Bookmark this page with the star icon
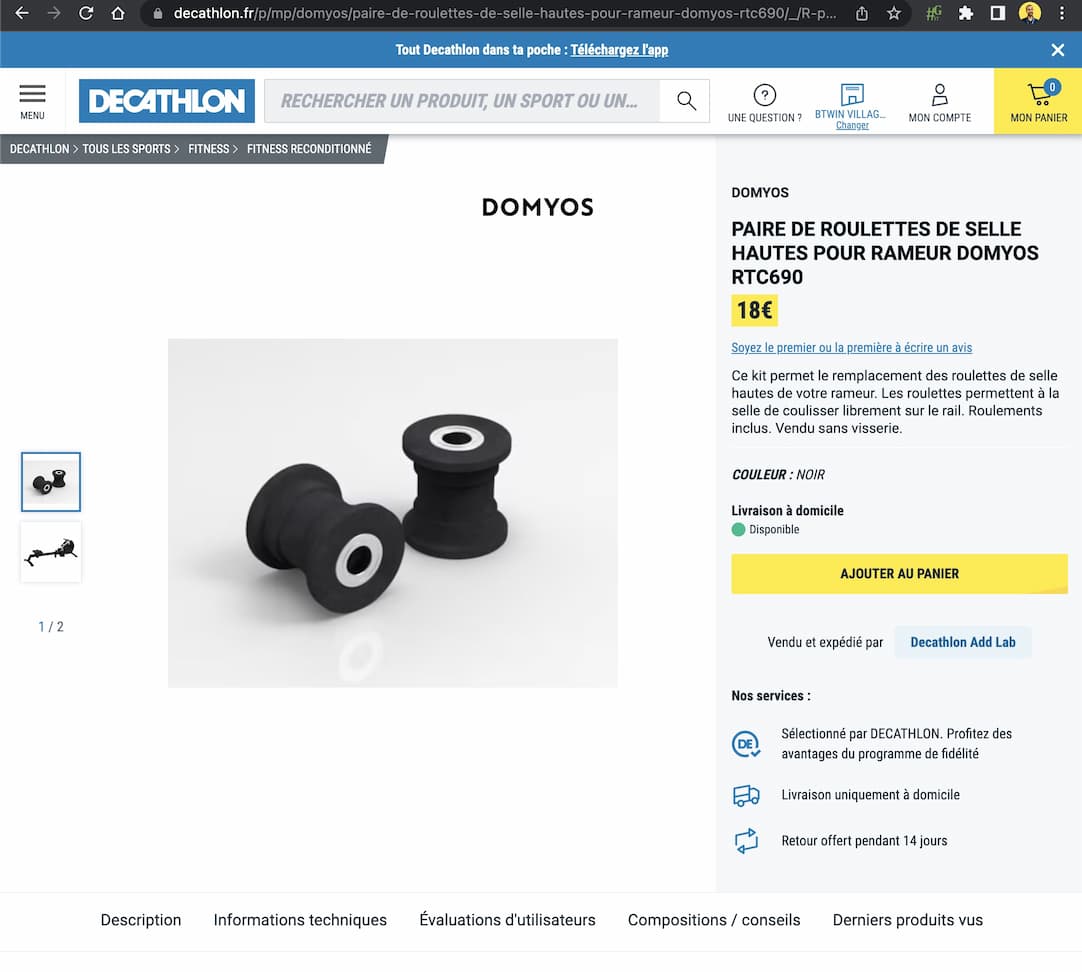Screen dimensions: 1082x972 [894, 13]
